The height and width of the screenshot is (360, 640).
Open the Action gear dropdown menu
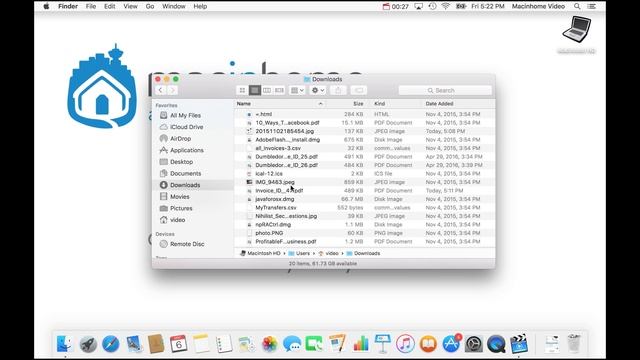(x=318, y=90)
